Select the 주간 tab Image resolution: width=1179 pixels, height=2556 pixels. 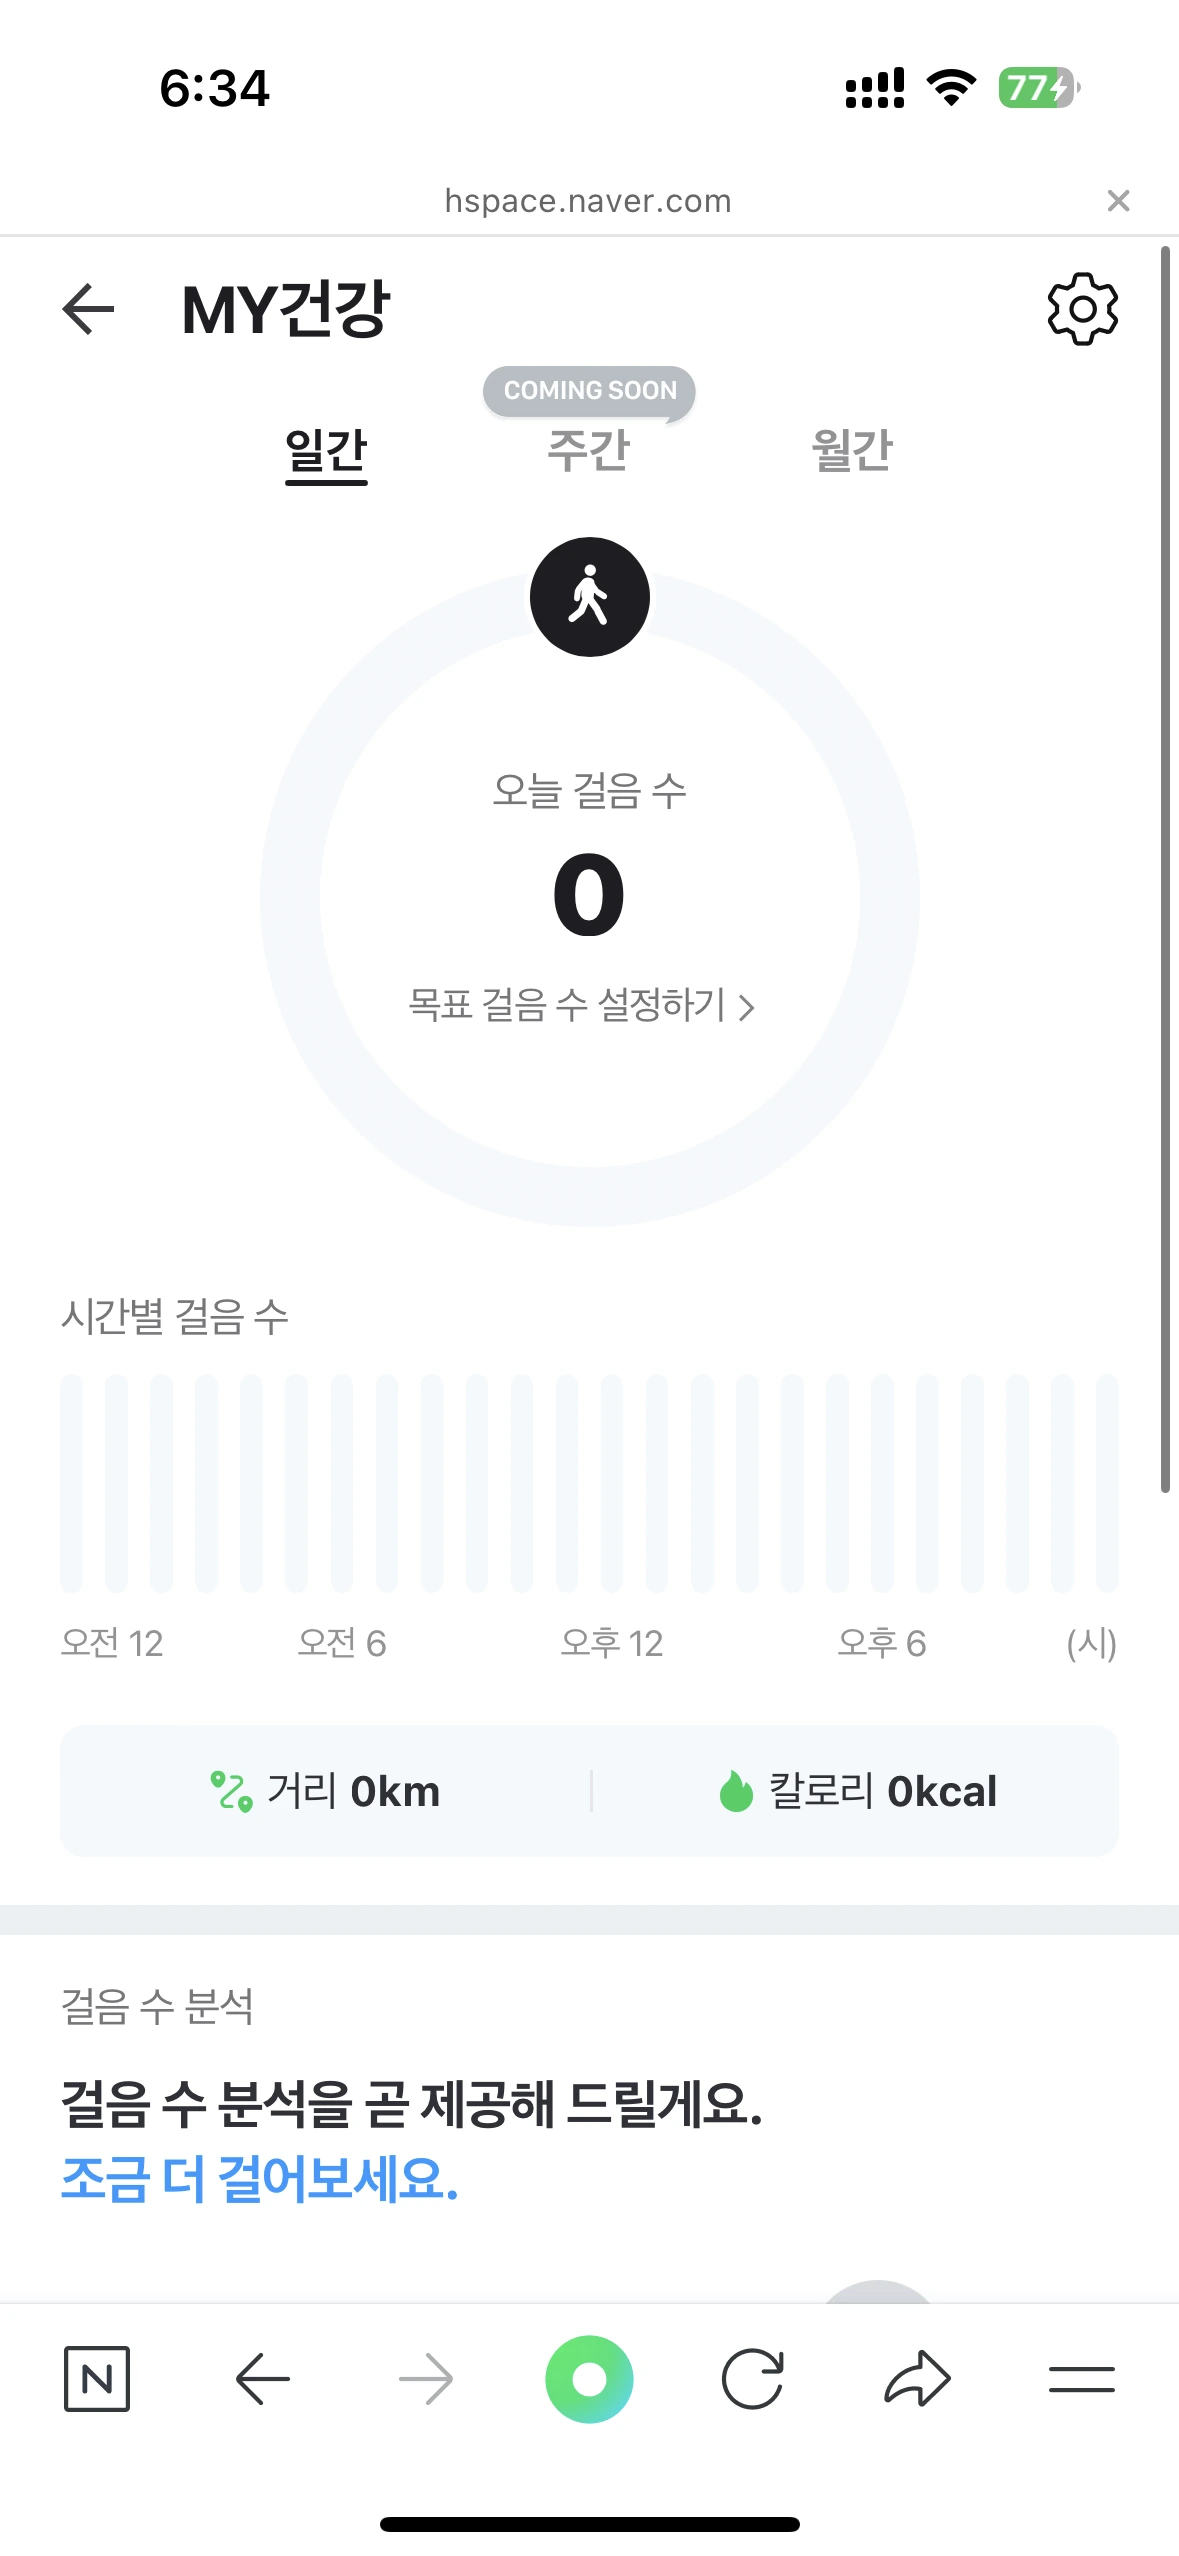(589, 450)
